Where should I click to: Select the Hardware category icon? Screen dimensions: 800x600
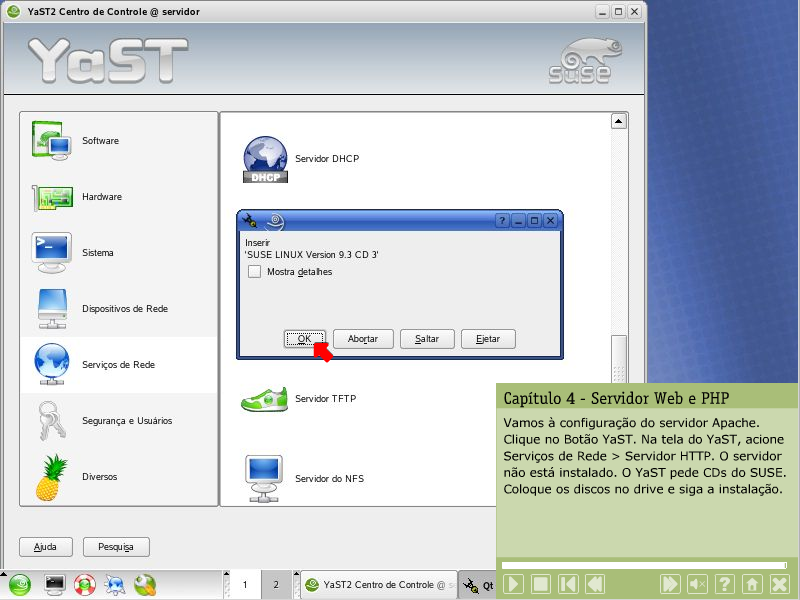[51, 197]
